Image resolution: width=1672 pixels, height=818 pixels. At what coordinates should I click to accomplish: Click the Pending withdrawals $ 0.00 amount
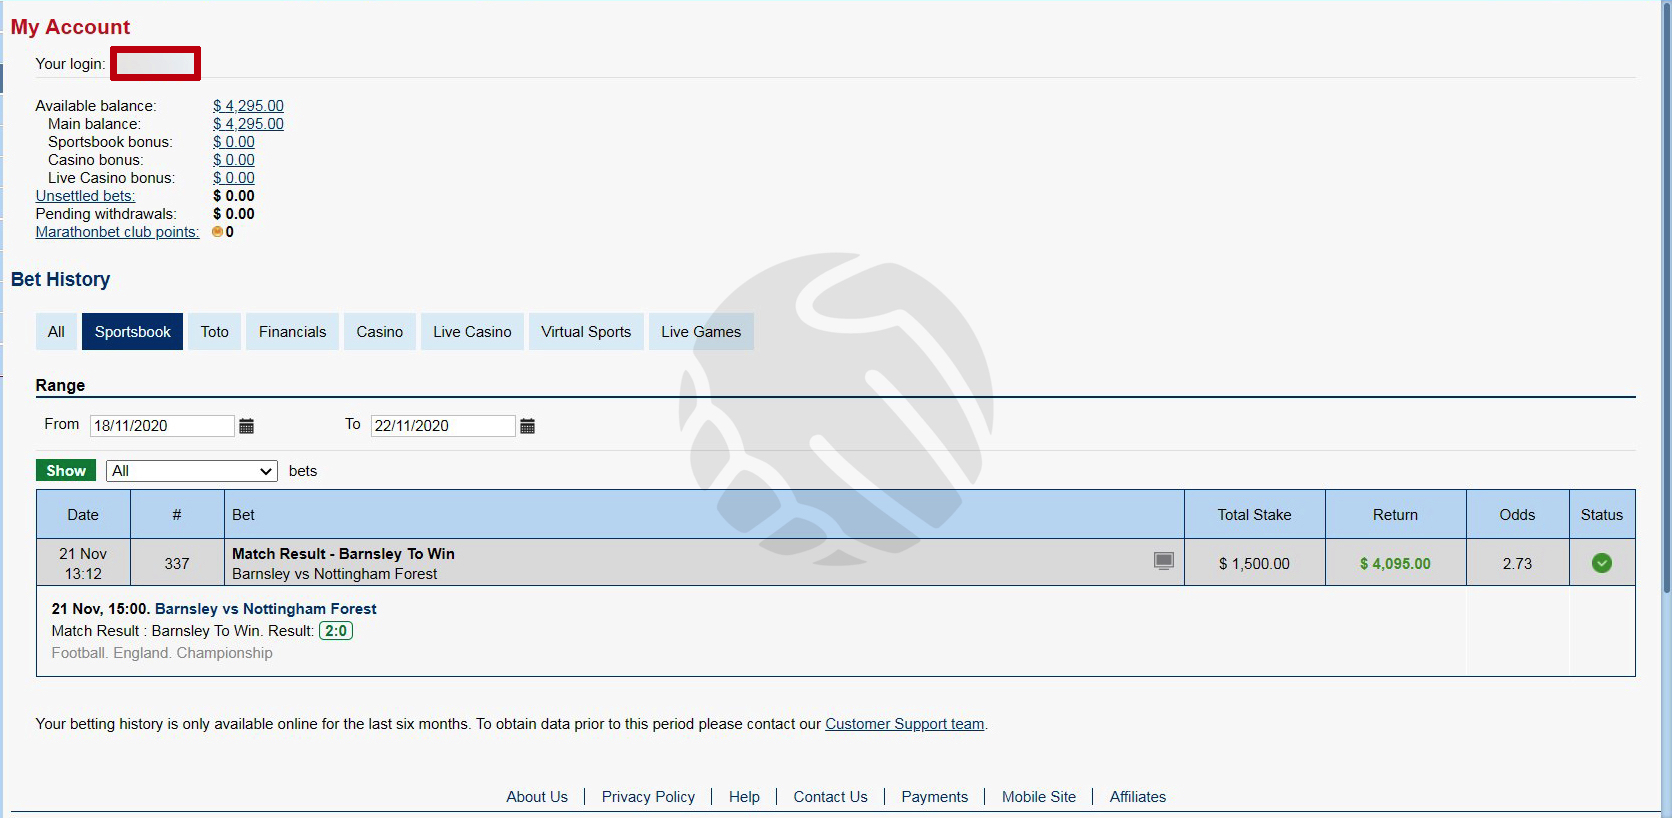[x=234, y=214]
